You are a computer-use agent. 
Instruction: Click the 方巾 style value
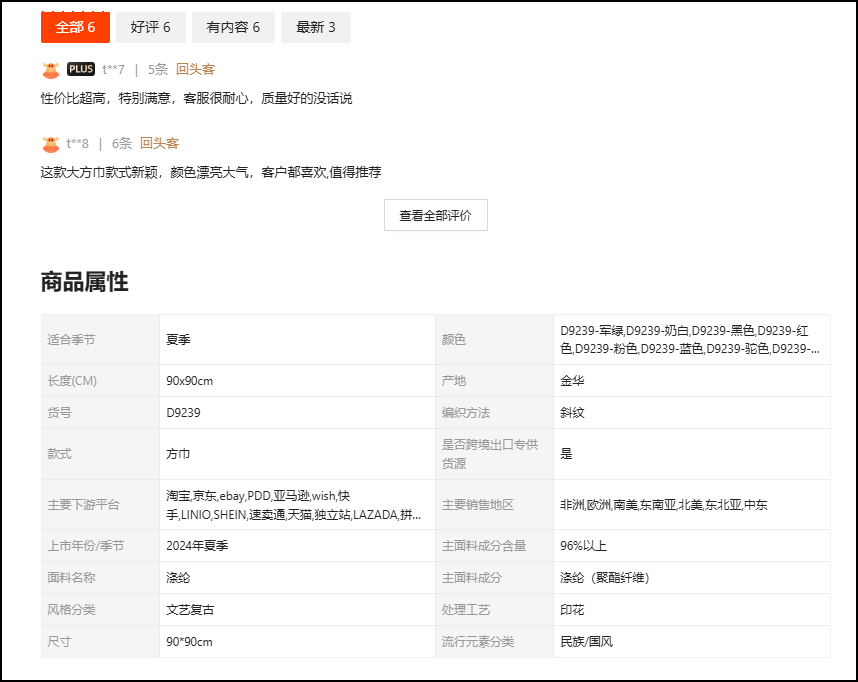pos(178,454)
